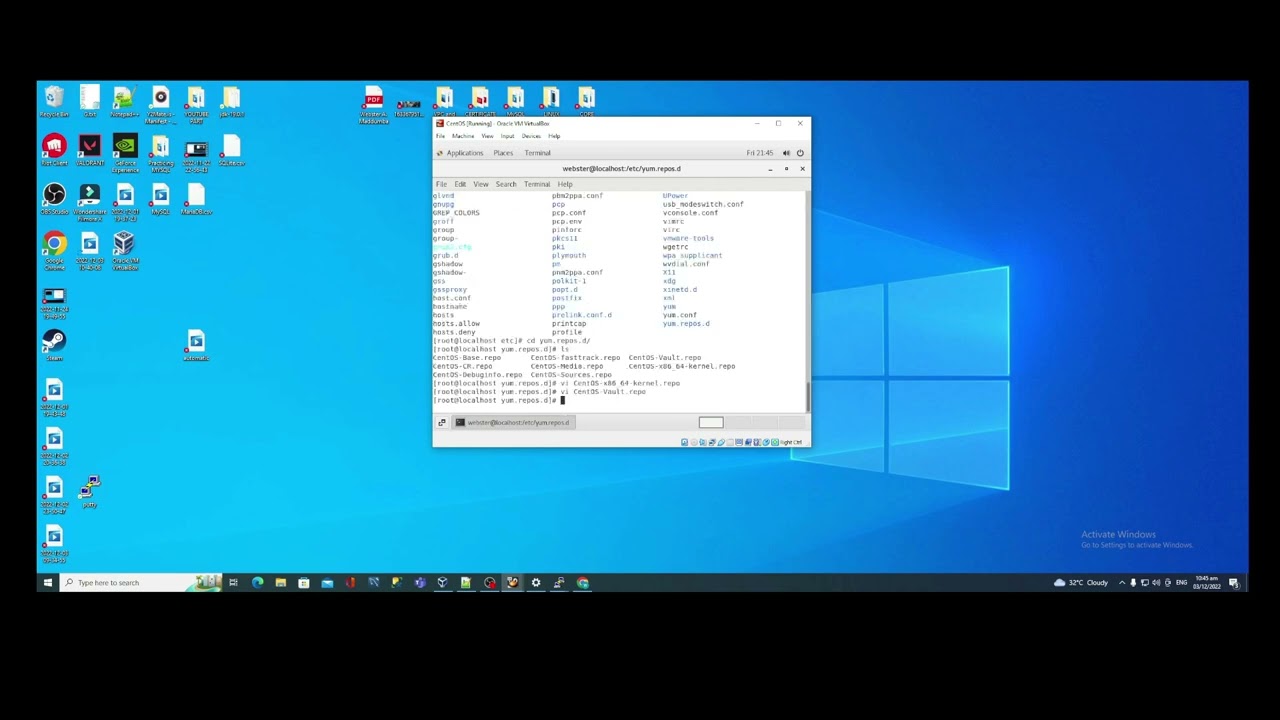The height and width of the screenshot is (720, 1280).
Task: Select the YOUTUBE PART folder icon
Action: coord(196,103)
